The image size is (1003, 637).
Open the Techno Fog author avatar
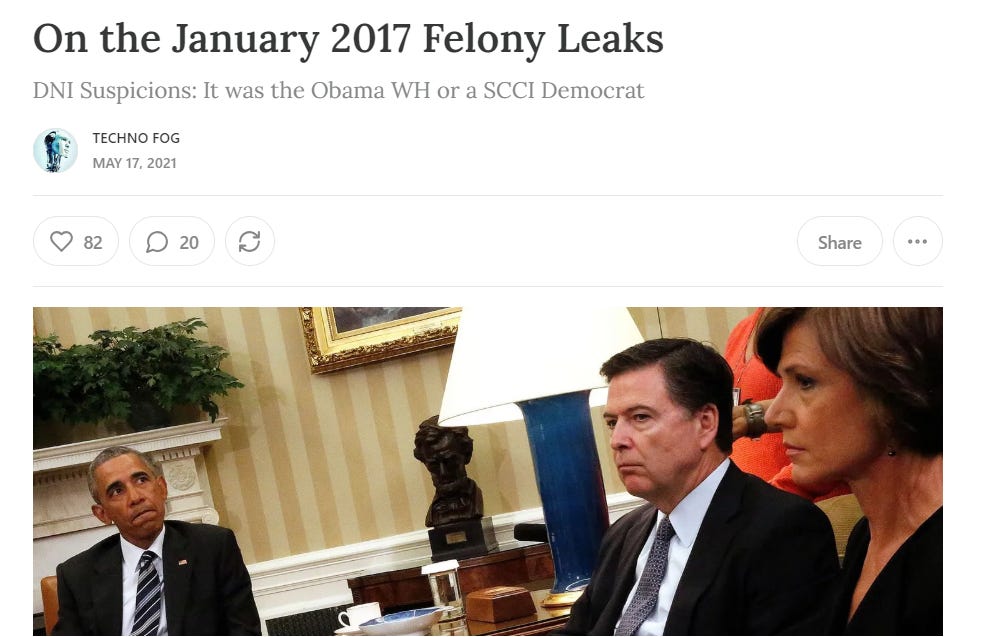(x=56, y=150)
